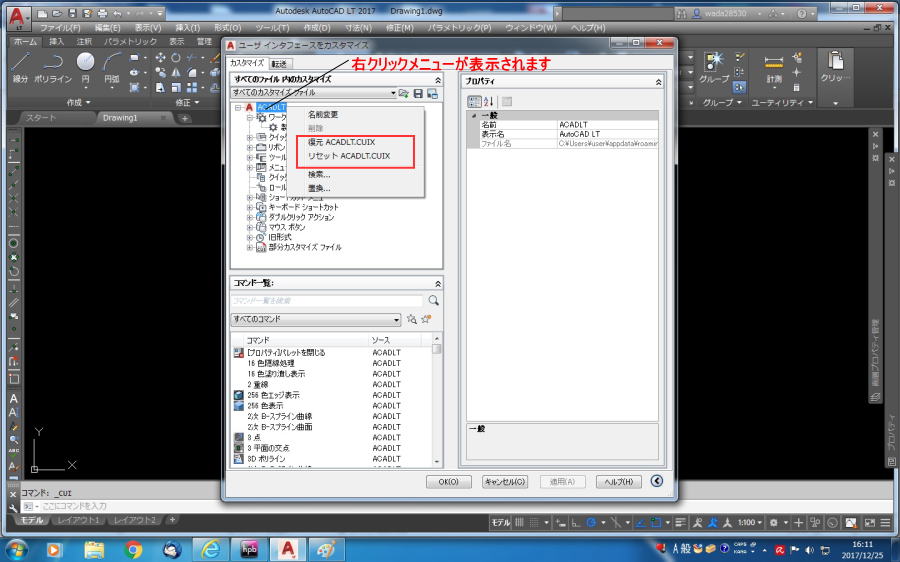Click the Copy tool in 修正 panel
Image resolution: width=900 pixels, height=562 pixels.
[x=161, y=72]
